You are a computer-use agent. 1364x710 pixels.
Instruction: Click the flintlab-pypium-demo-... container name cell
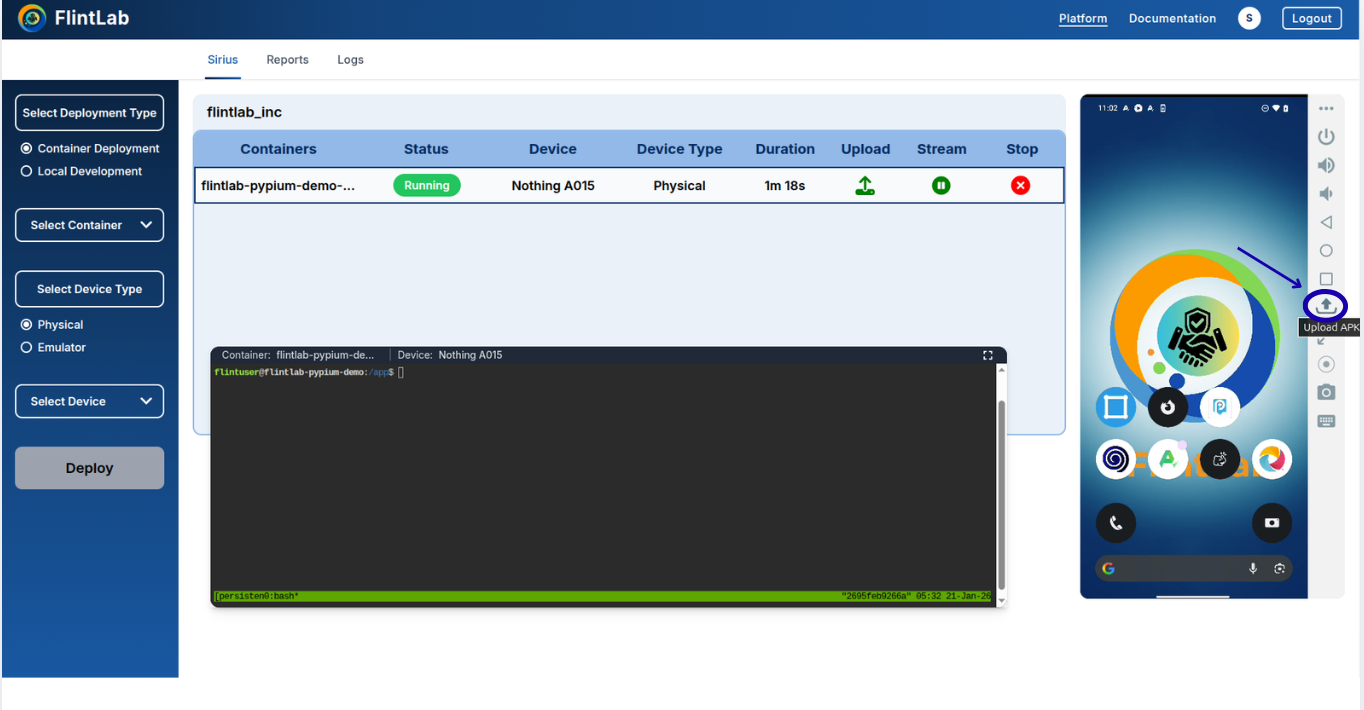click(278, 185)
